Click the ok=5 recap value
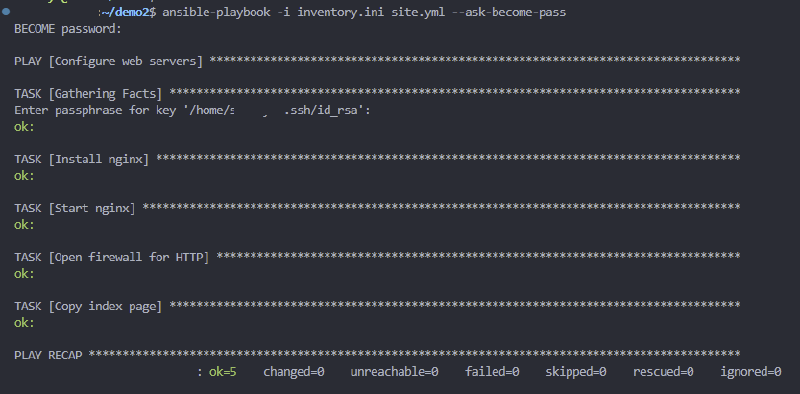800x394 pixels. tap(222, 372)
